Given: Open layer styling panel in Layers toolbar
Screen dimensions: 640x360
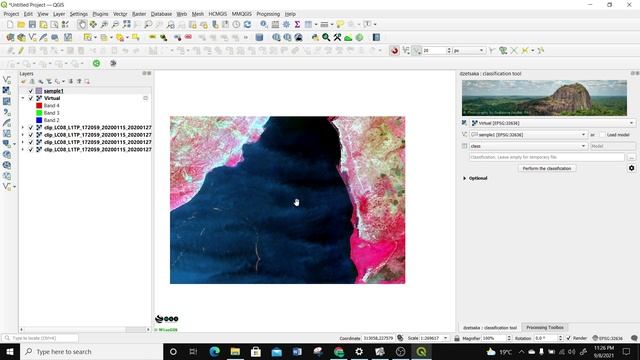Looking at the screenshot, I should pos(24,81).
